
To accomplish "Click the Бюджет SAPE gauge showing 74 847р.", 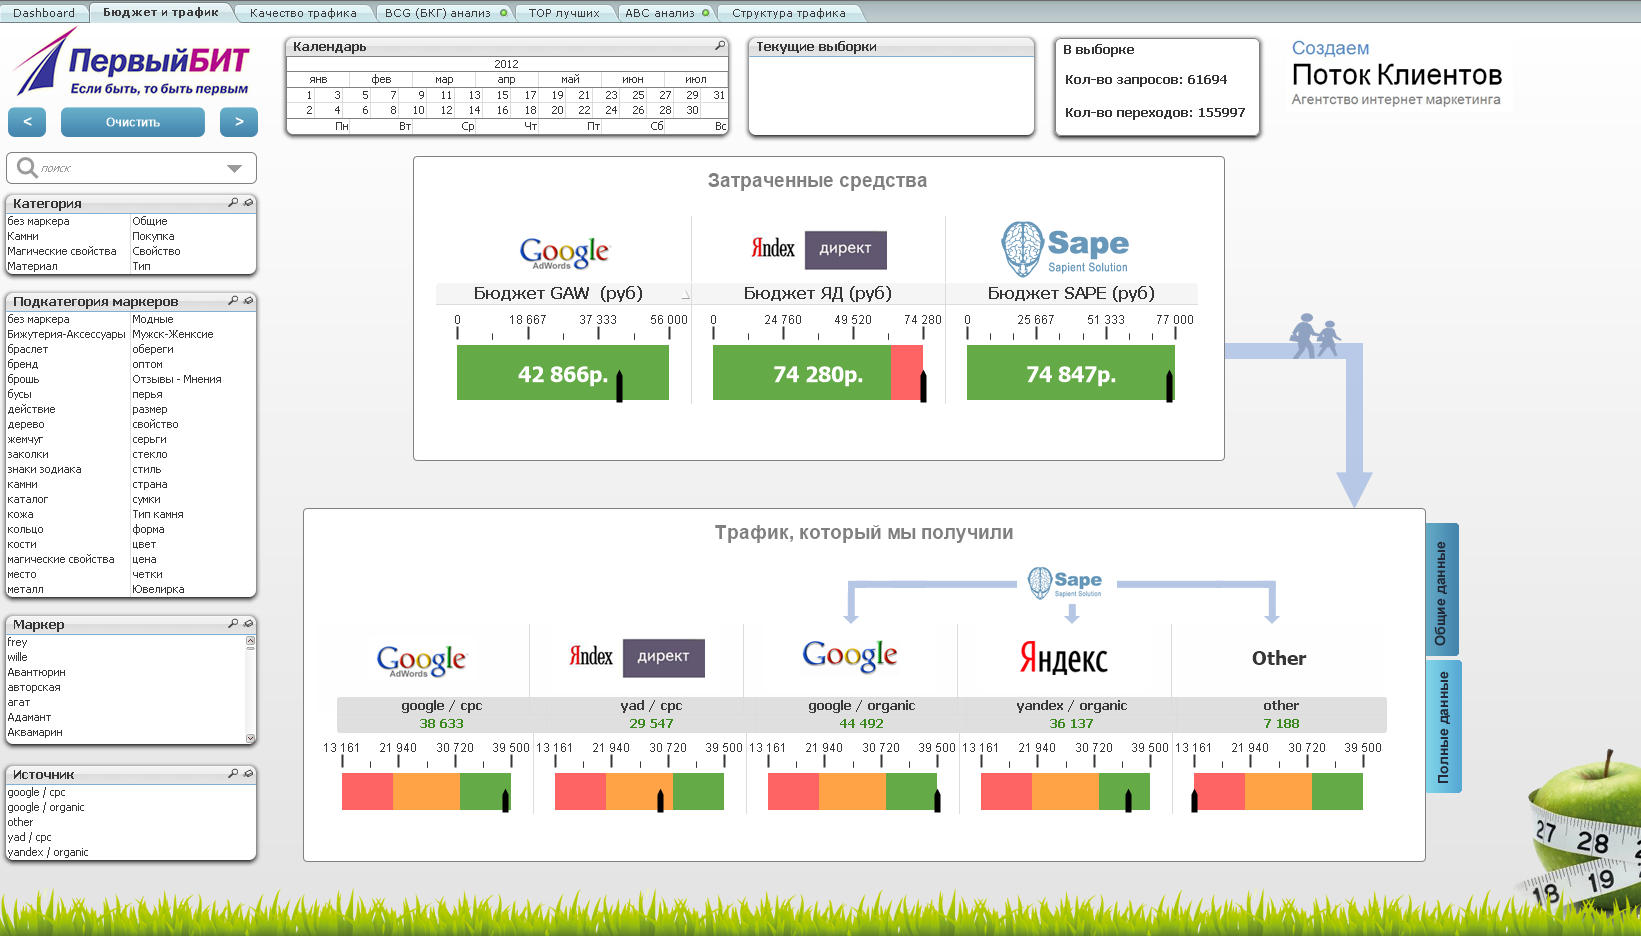I will tap(1071, 373).
